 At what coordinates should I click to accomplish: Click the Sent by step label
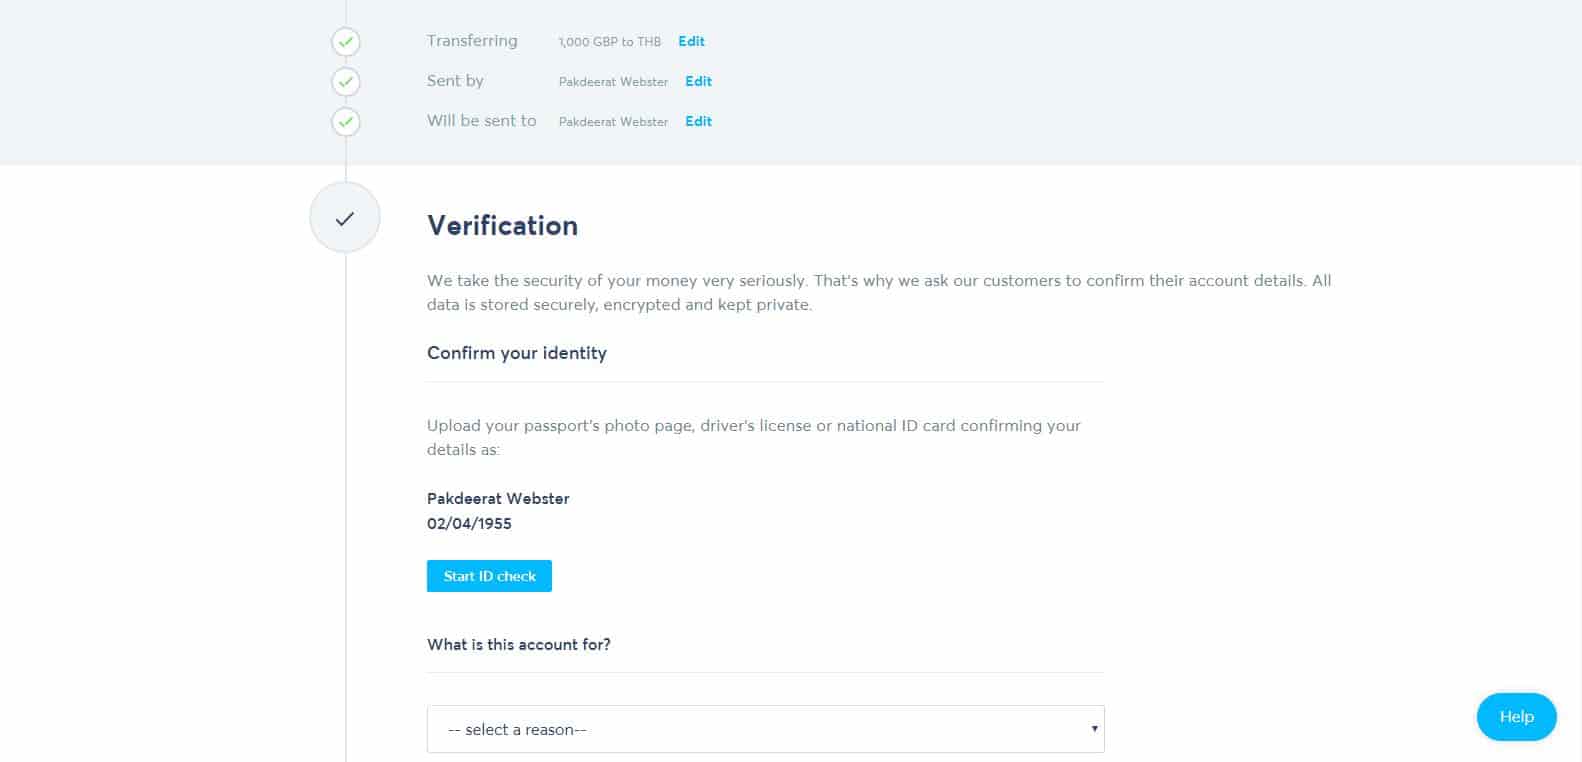pyautogui.click(x=455, y=81)
